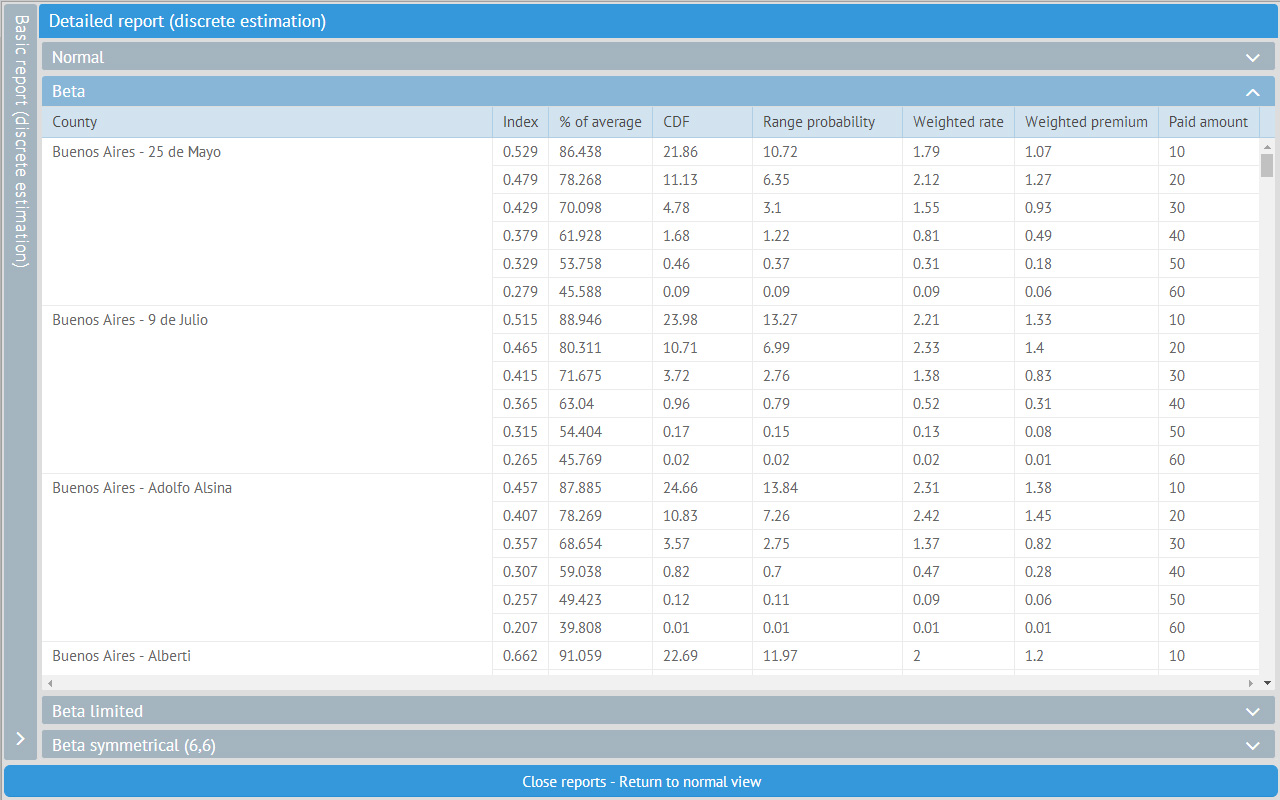Click % of average value 45.769
Screen dimensions: 1280x800
coord(581,460)
